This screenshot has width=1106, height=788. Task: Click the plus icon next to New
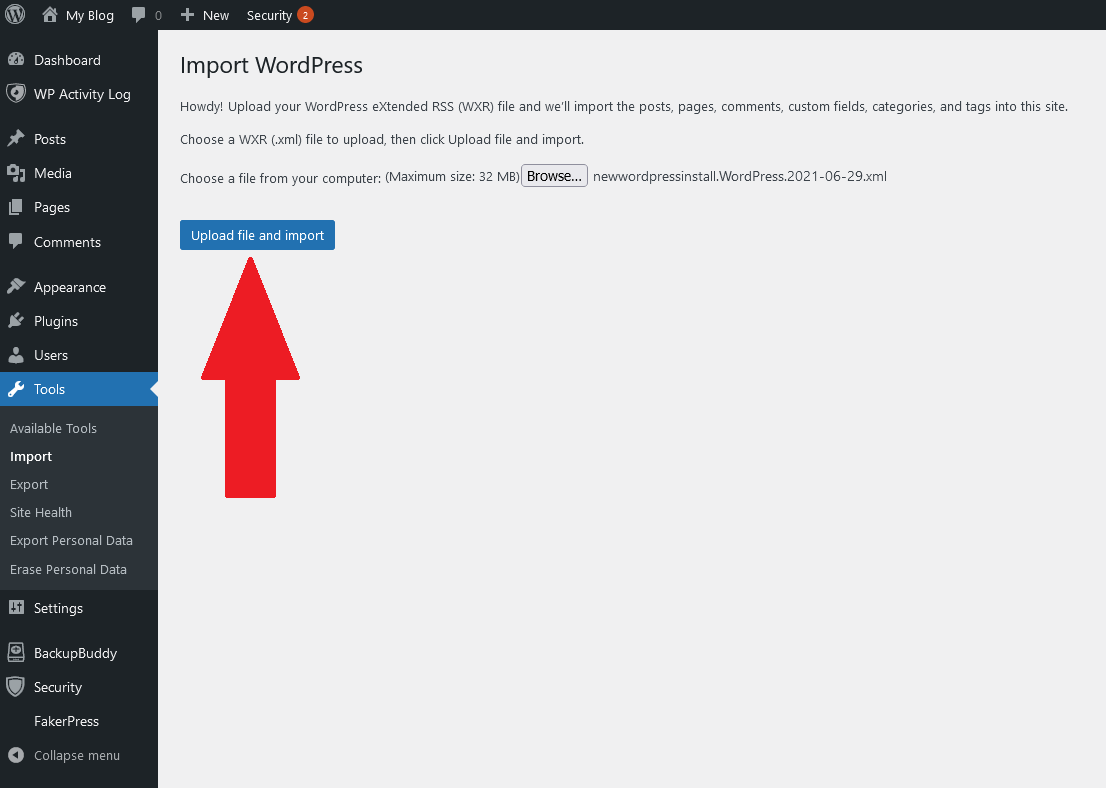pos(187,15)
